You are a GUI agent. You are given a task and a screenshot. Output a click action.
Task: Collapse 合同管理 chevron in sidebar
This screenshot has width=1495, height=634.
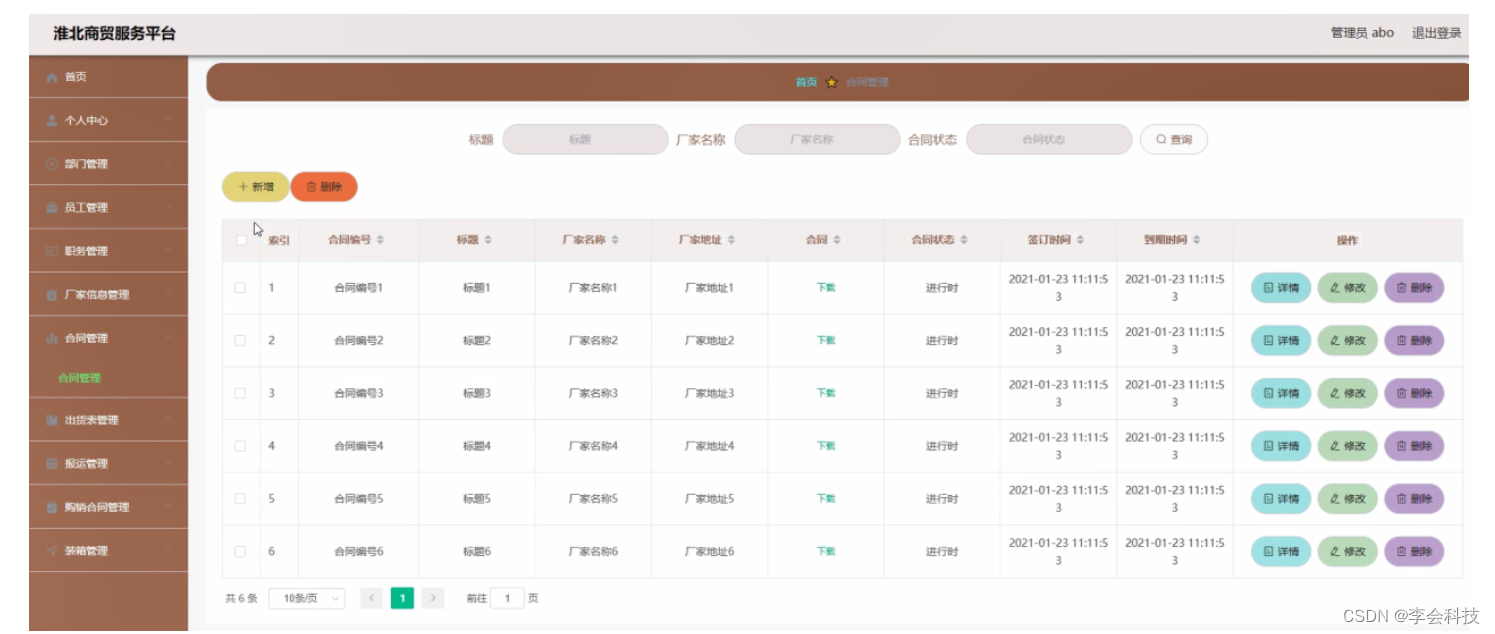[170, 339]
